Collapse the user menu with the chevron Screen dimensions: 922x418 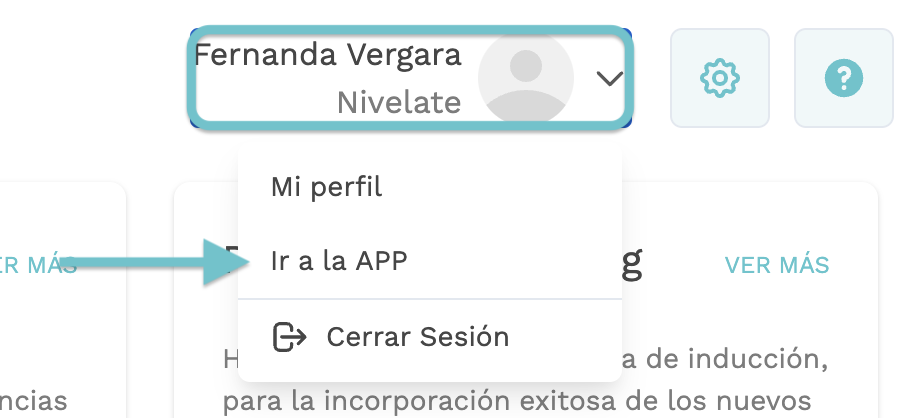click(x=609, y=78)
